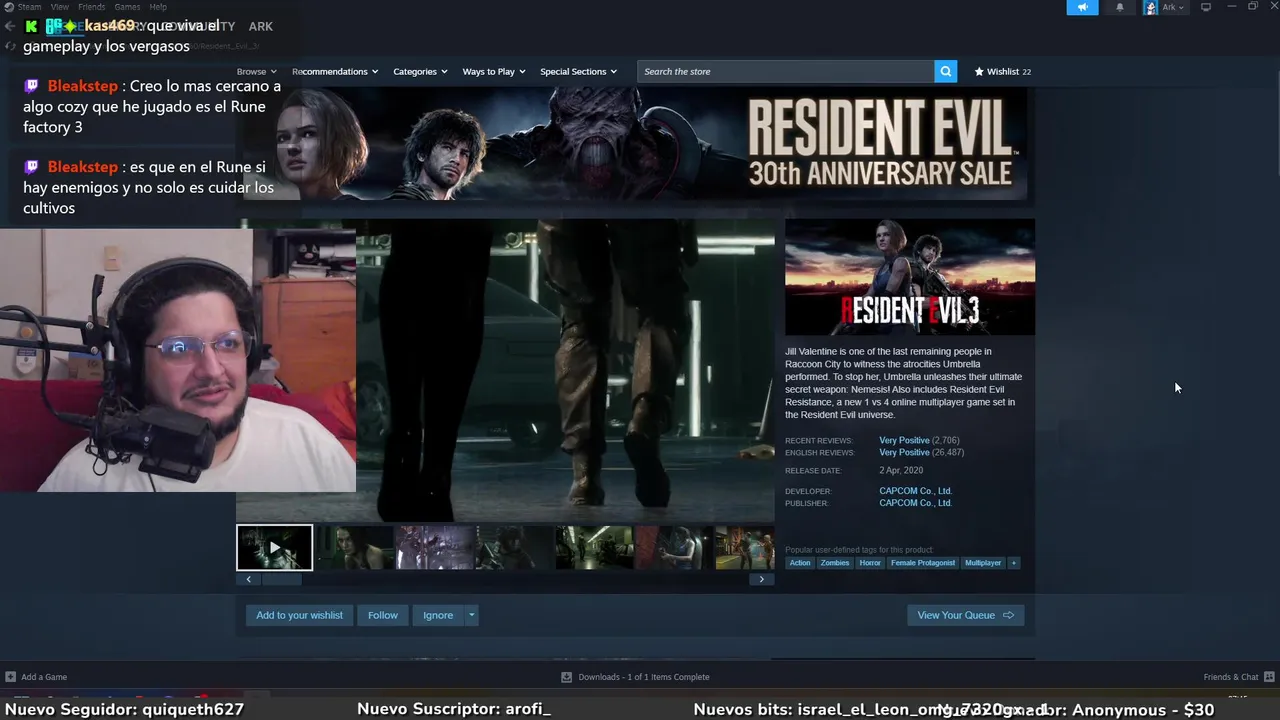Expand the Ways to Play dropdown
The height and width of the screenshot is (720, 1280).
tap(494, 72)
